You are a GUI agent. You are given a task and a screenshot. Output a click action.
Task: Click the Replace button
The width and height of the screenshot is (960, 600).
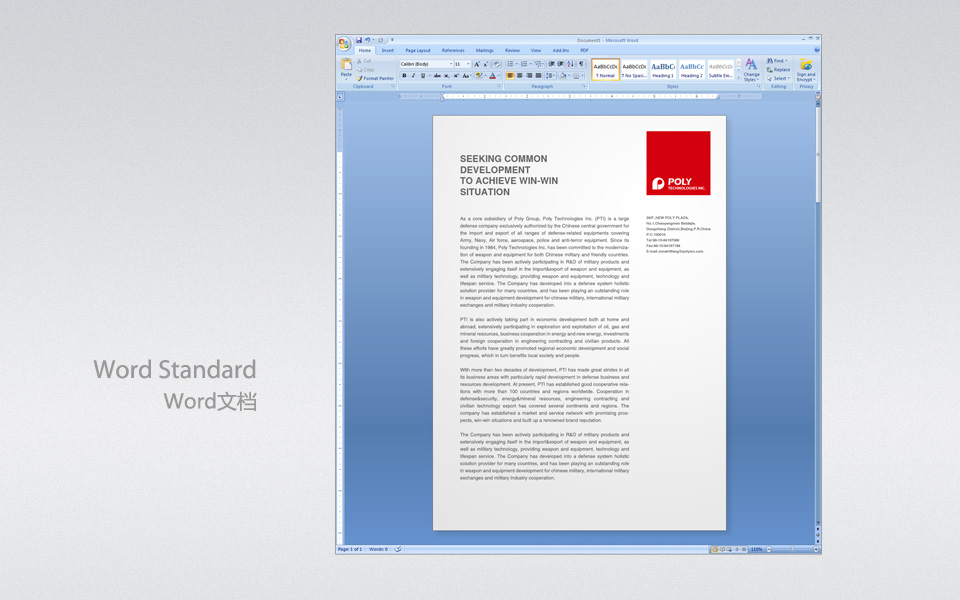(779, 70)
